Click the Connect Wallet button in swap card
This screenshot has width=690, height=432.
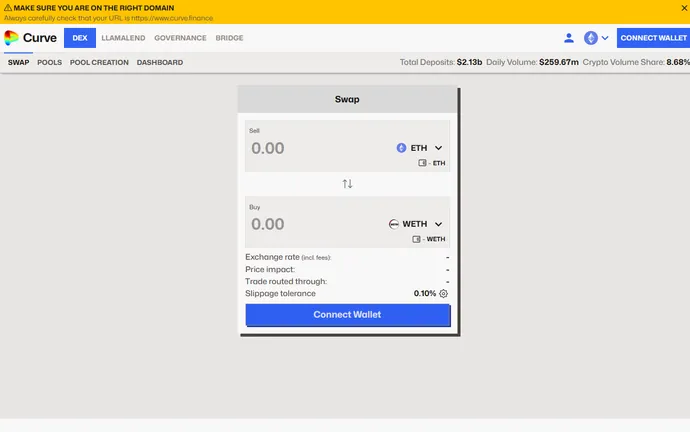(x=348, y=315)
